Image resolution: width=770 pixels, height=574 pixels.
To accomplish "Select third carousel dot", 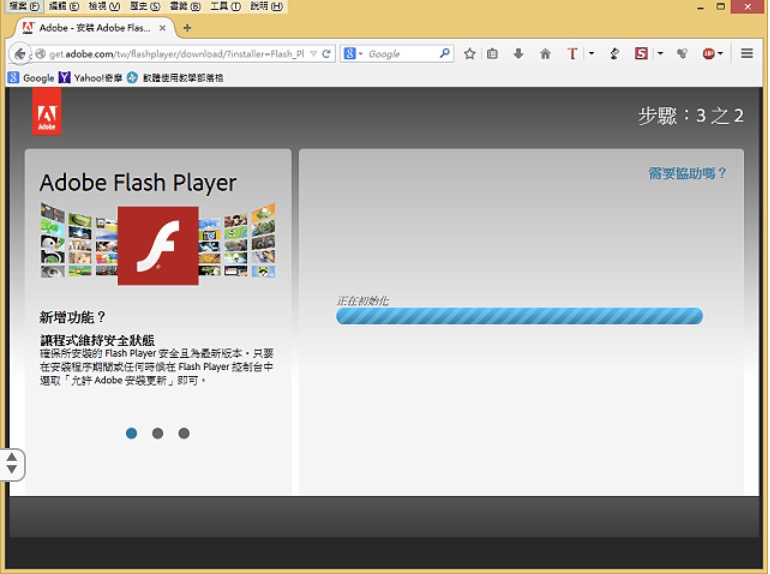I will click(x=184, y=433).
